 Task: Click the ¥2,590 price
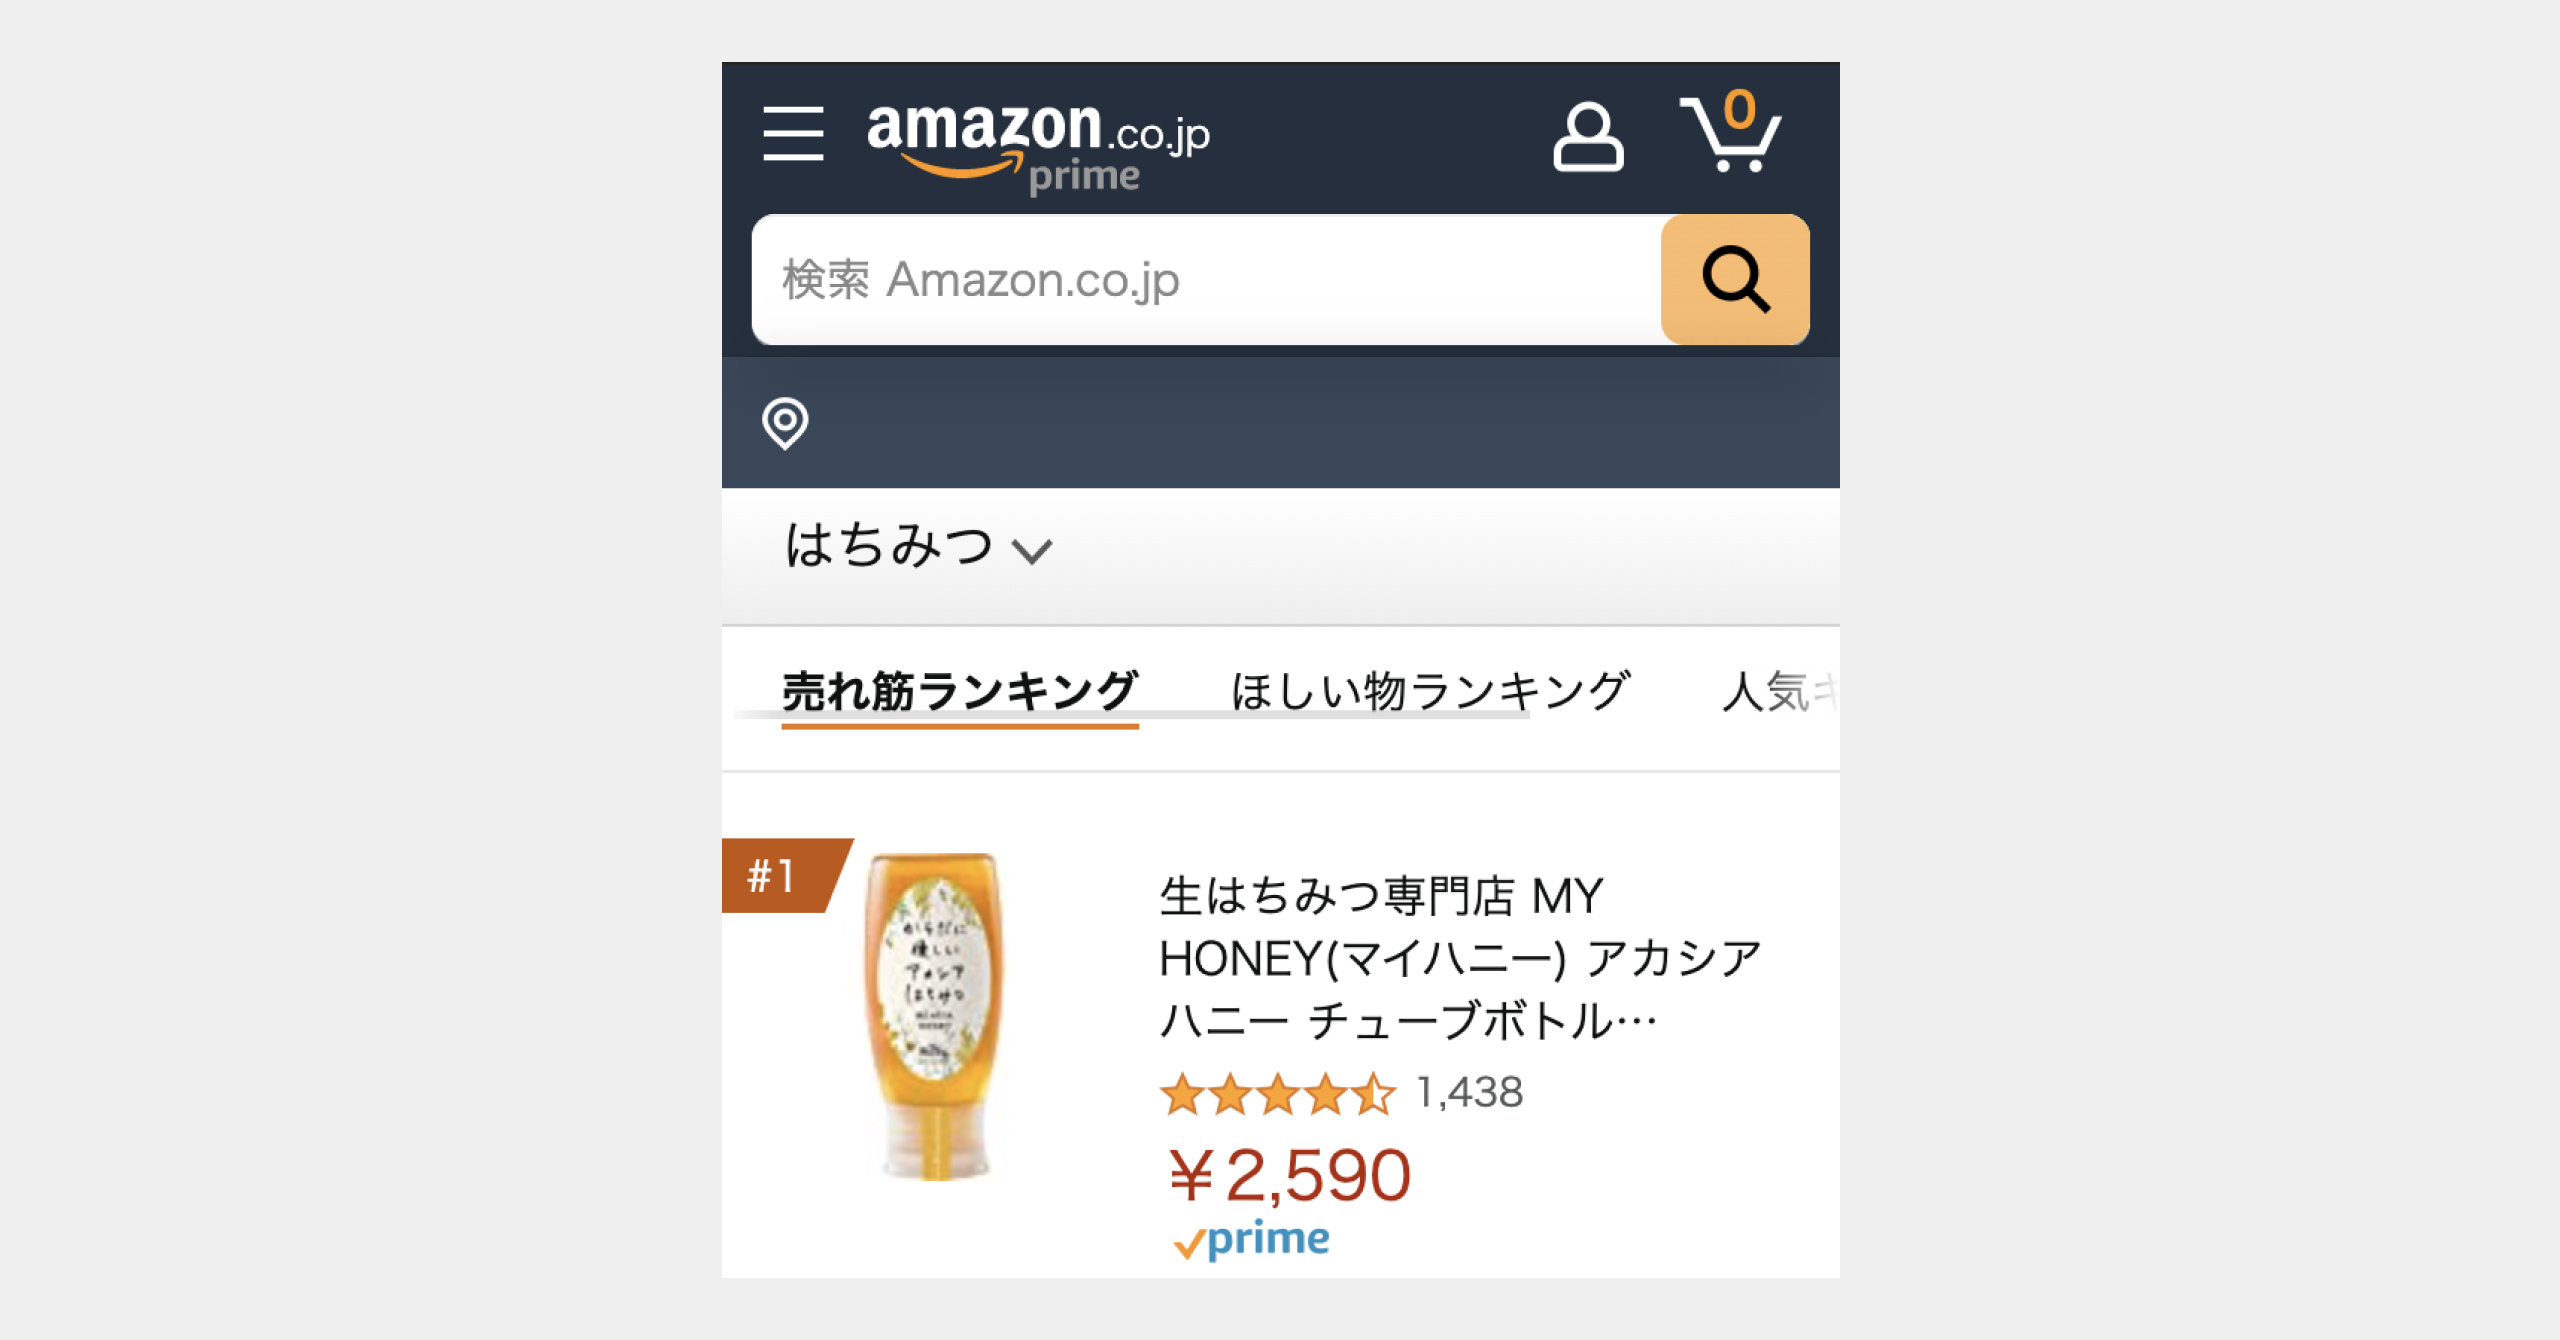tap(1290, 1175)
